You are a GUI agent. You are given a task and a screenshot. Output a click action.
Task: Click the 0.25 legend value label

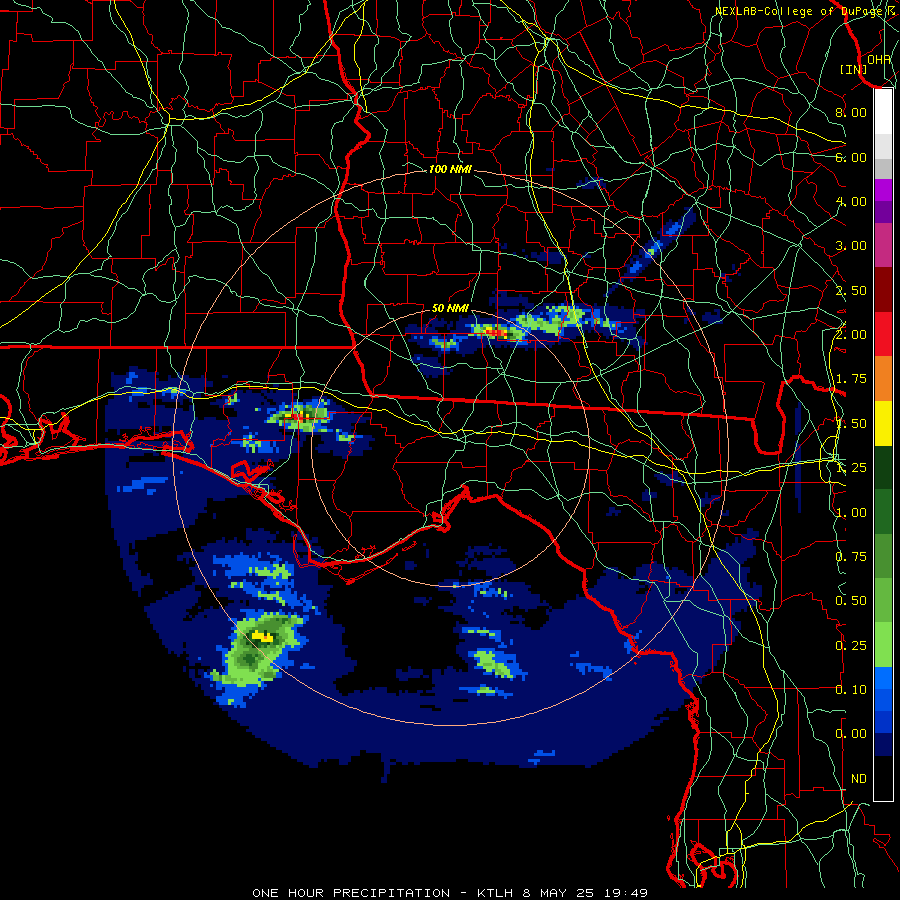(x=851, y=646)
